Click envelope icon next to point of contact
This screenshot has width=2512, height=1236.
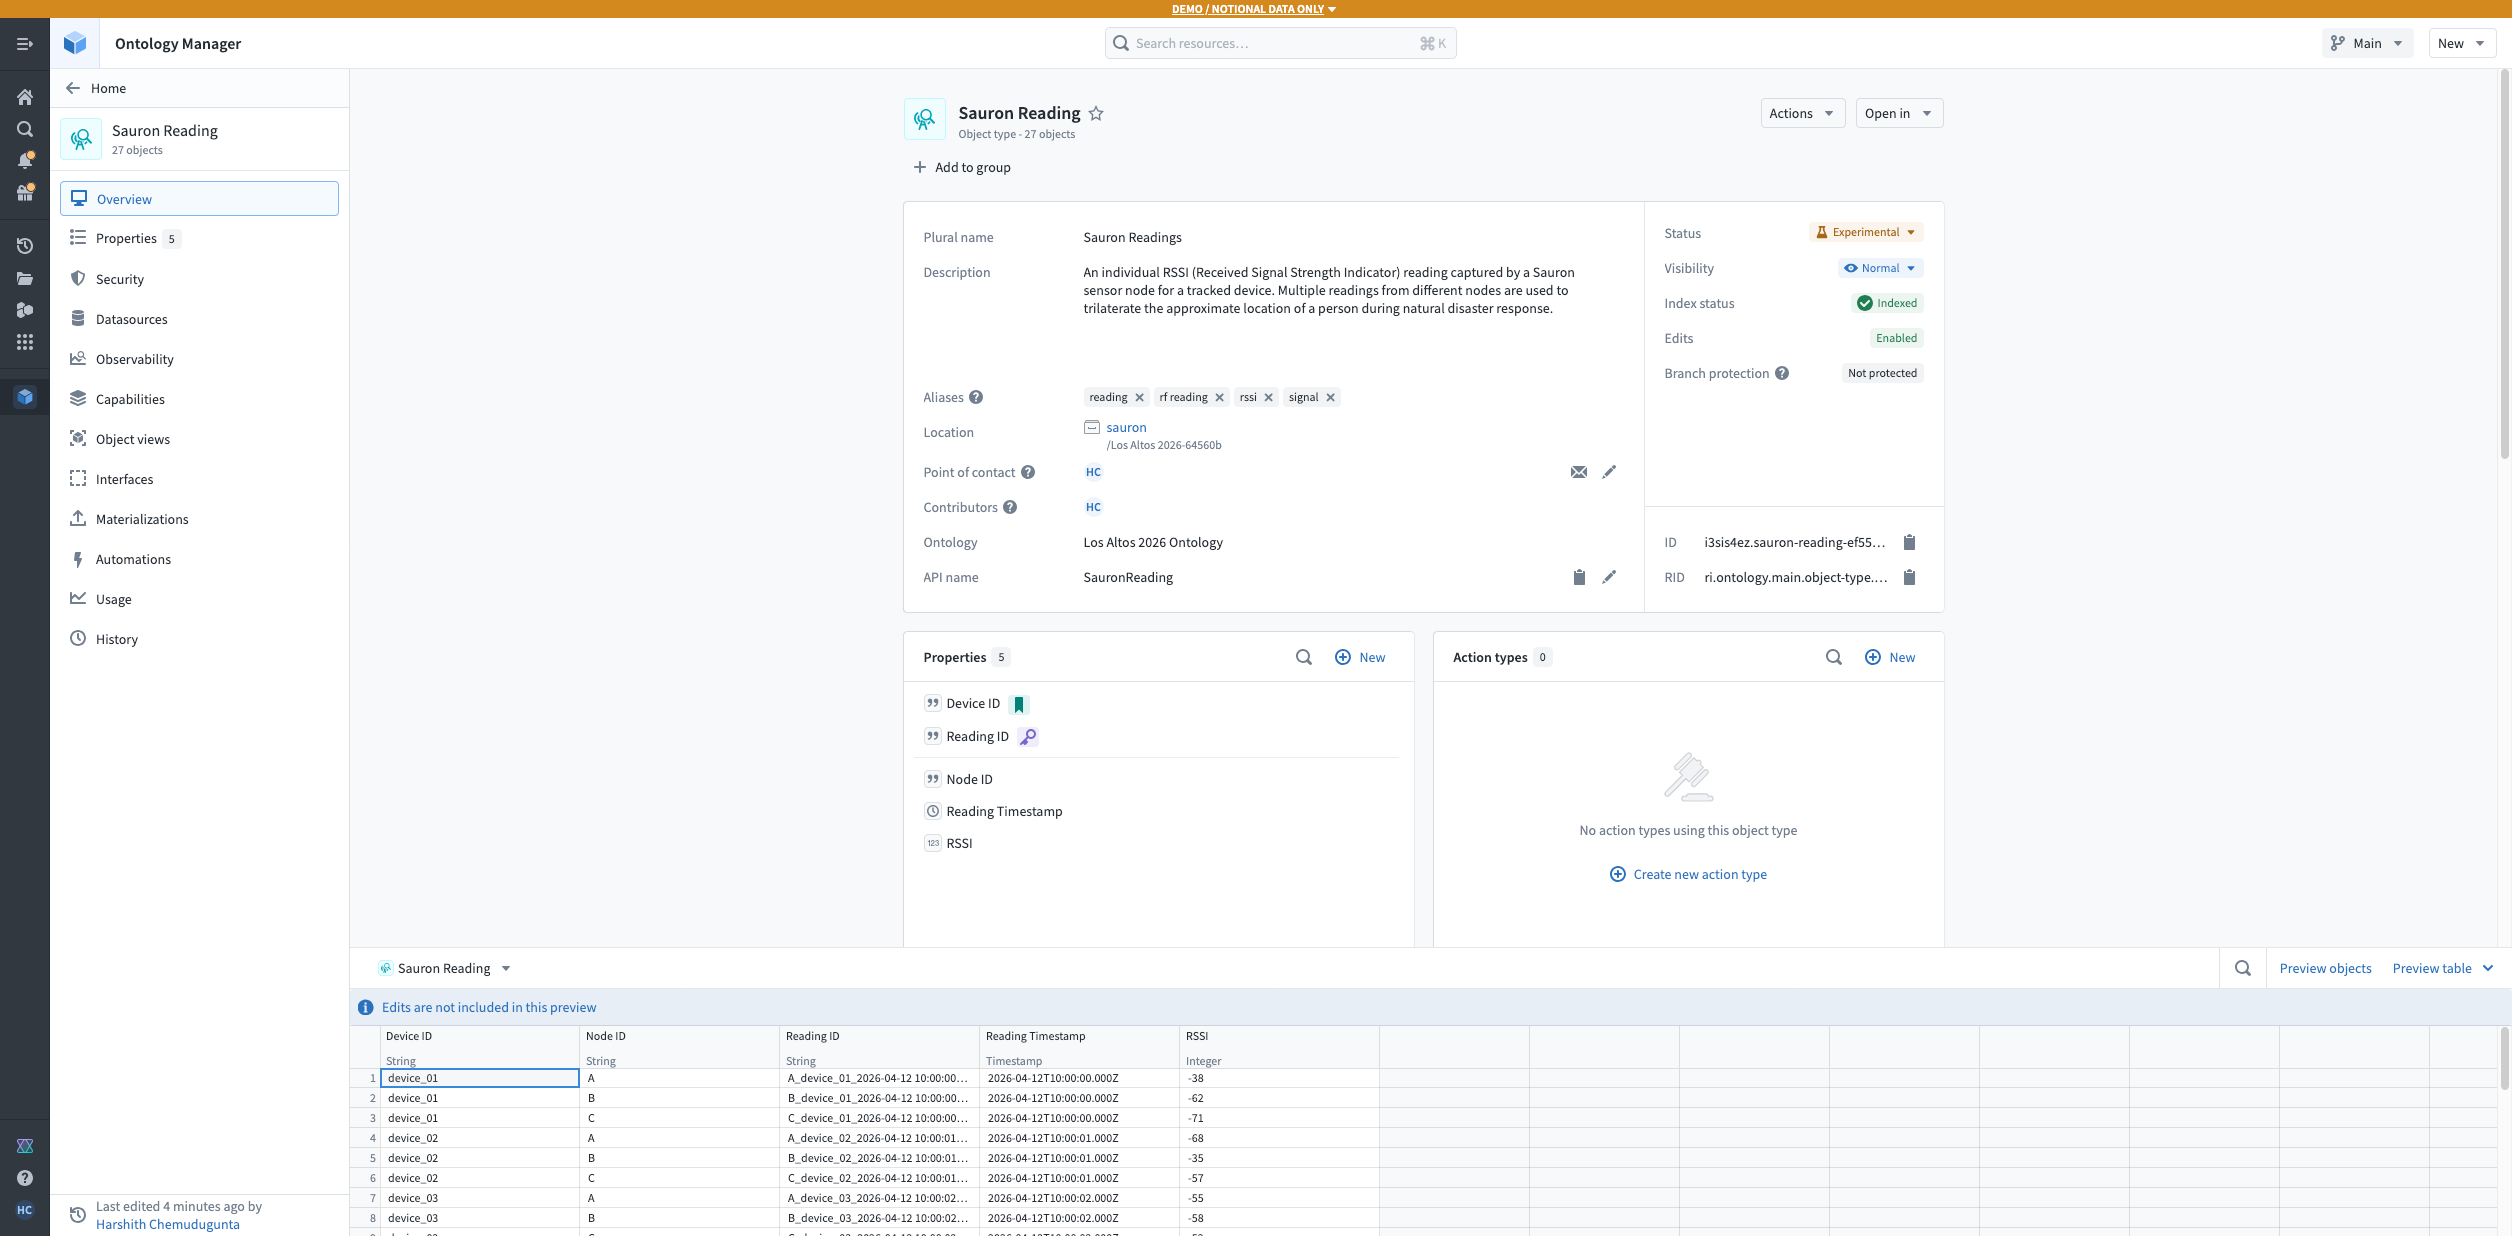[1578, 472]
